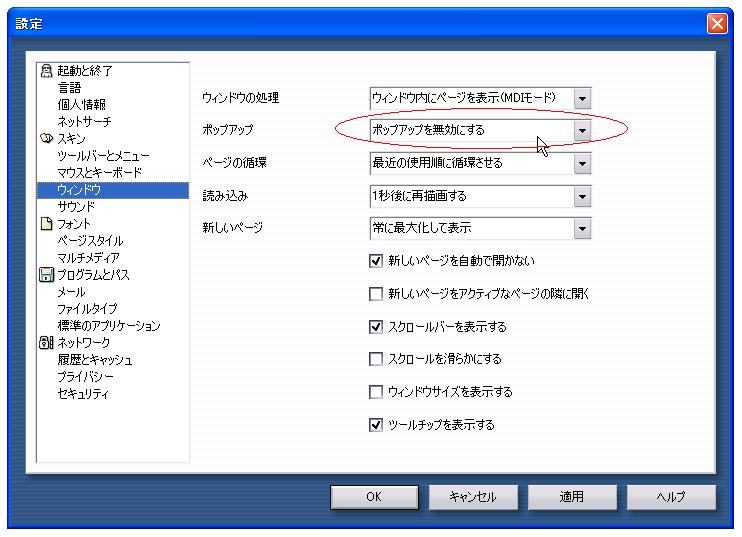
Task: Uncheck スクロールバーを表示する checkbox
Action: pyautogui.click(x=376, y=326)
